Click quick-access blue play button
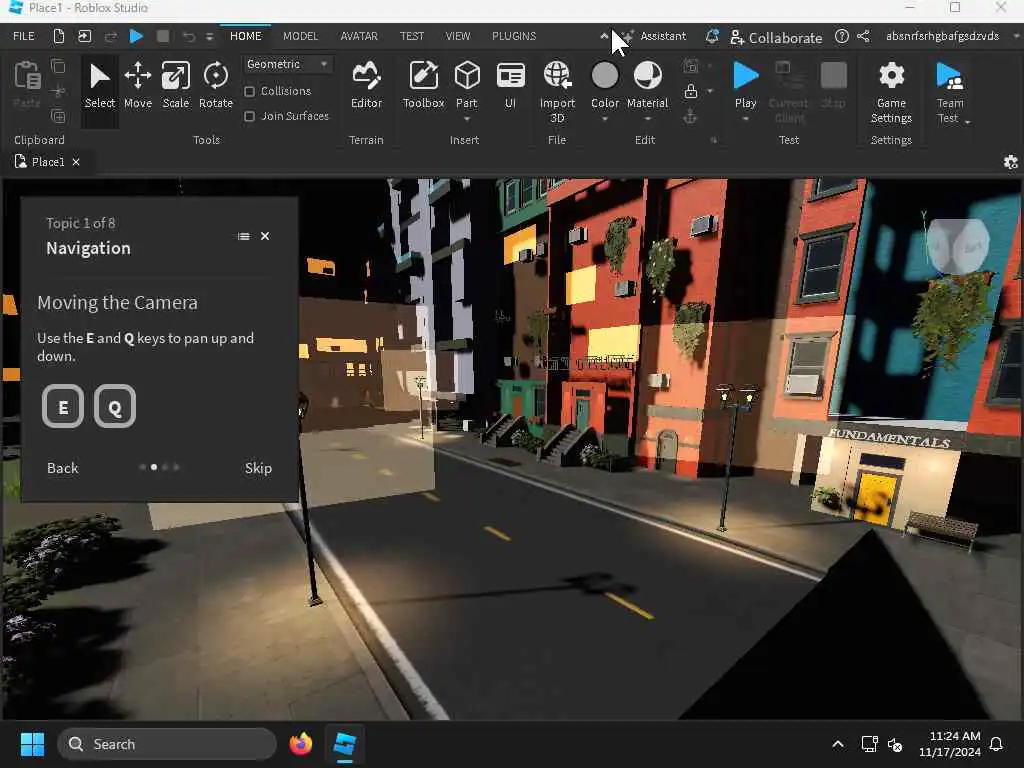 pos(136,36)
